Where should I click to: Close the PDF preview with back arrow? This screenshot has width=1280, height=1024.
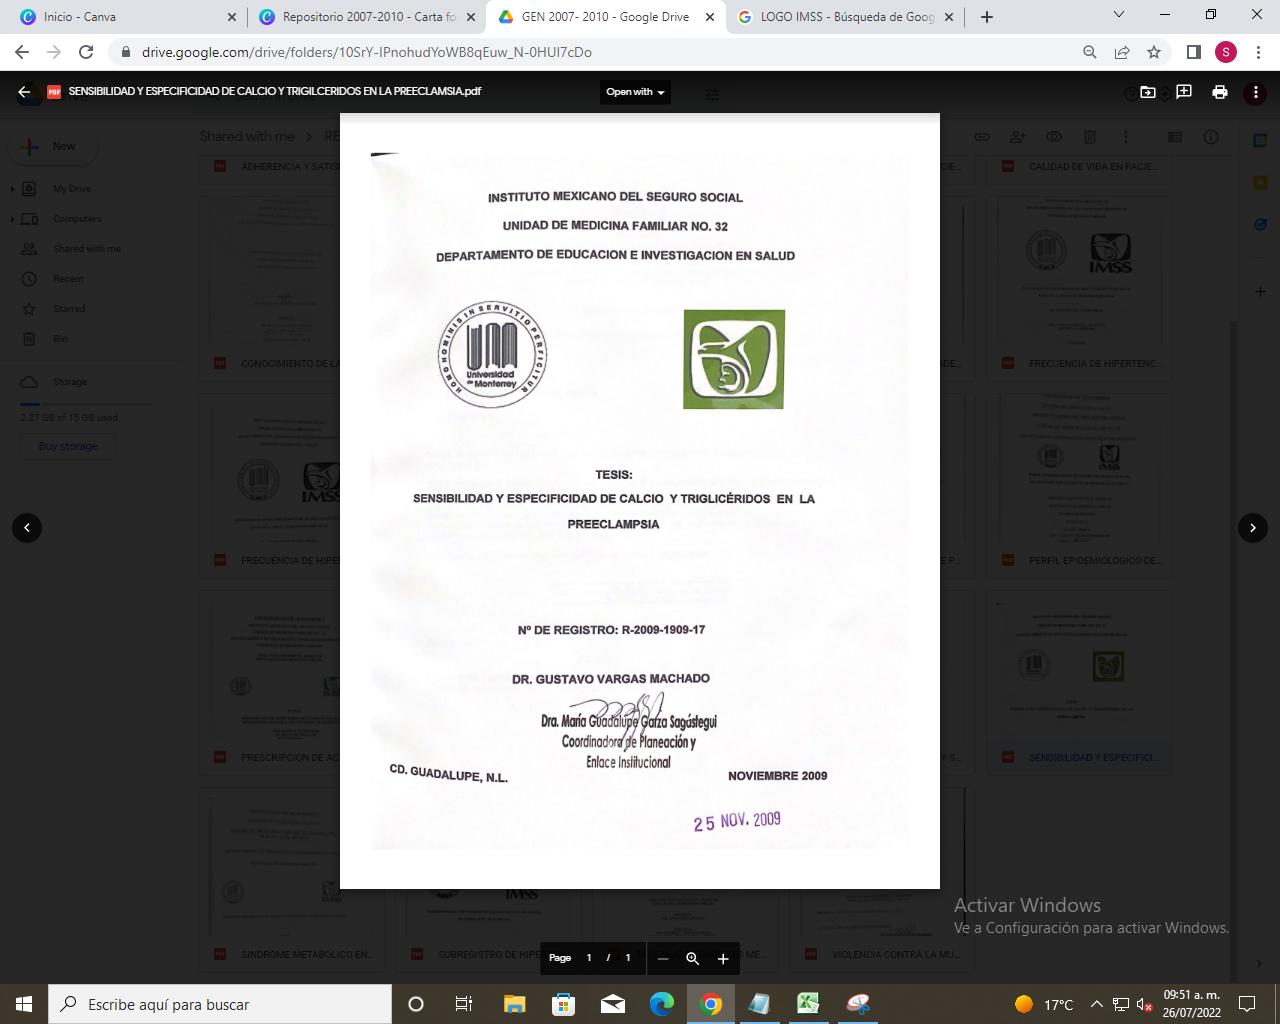click(x=24, y=92)
